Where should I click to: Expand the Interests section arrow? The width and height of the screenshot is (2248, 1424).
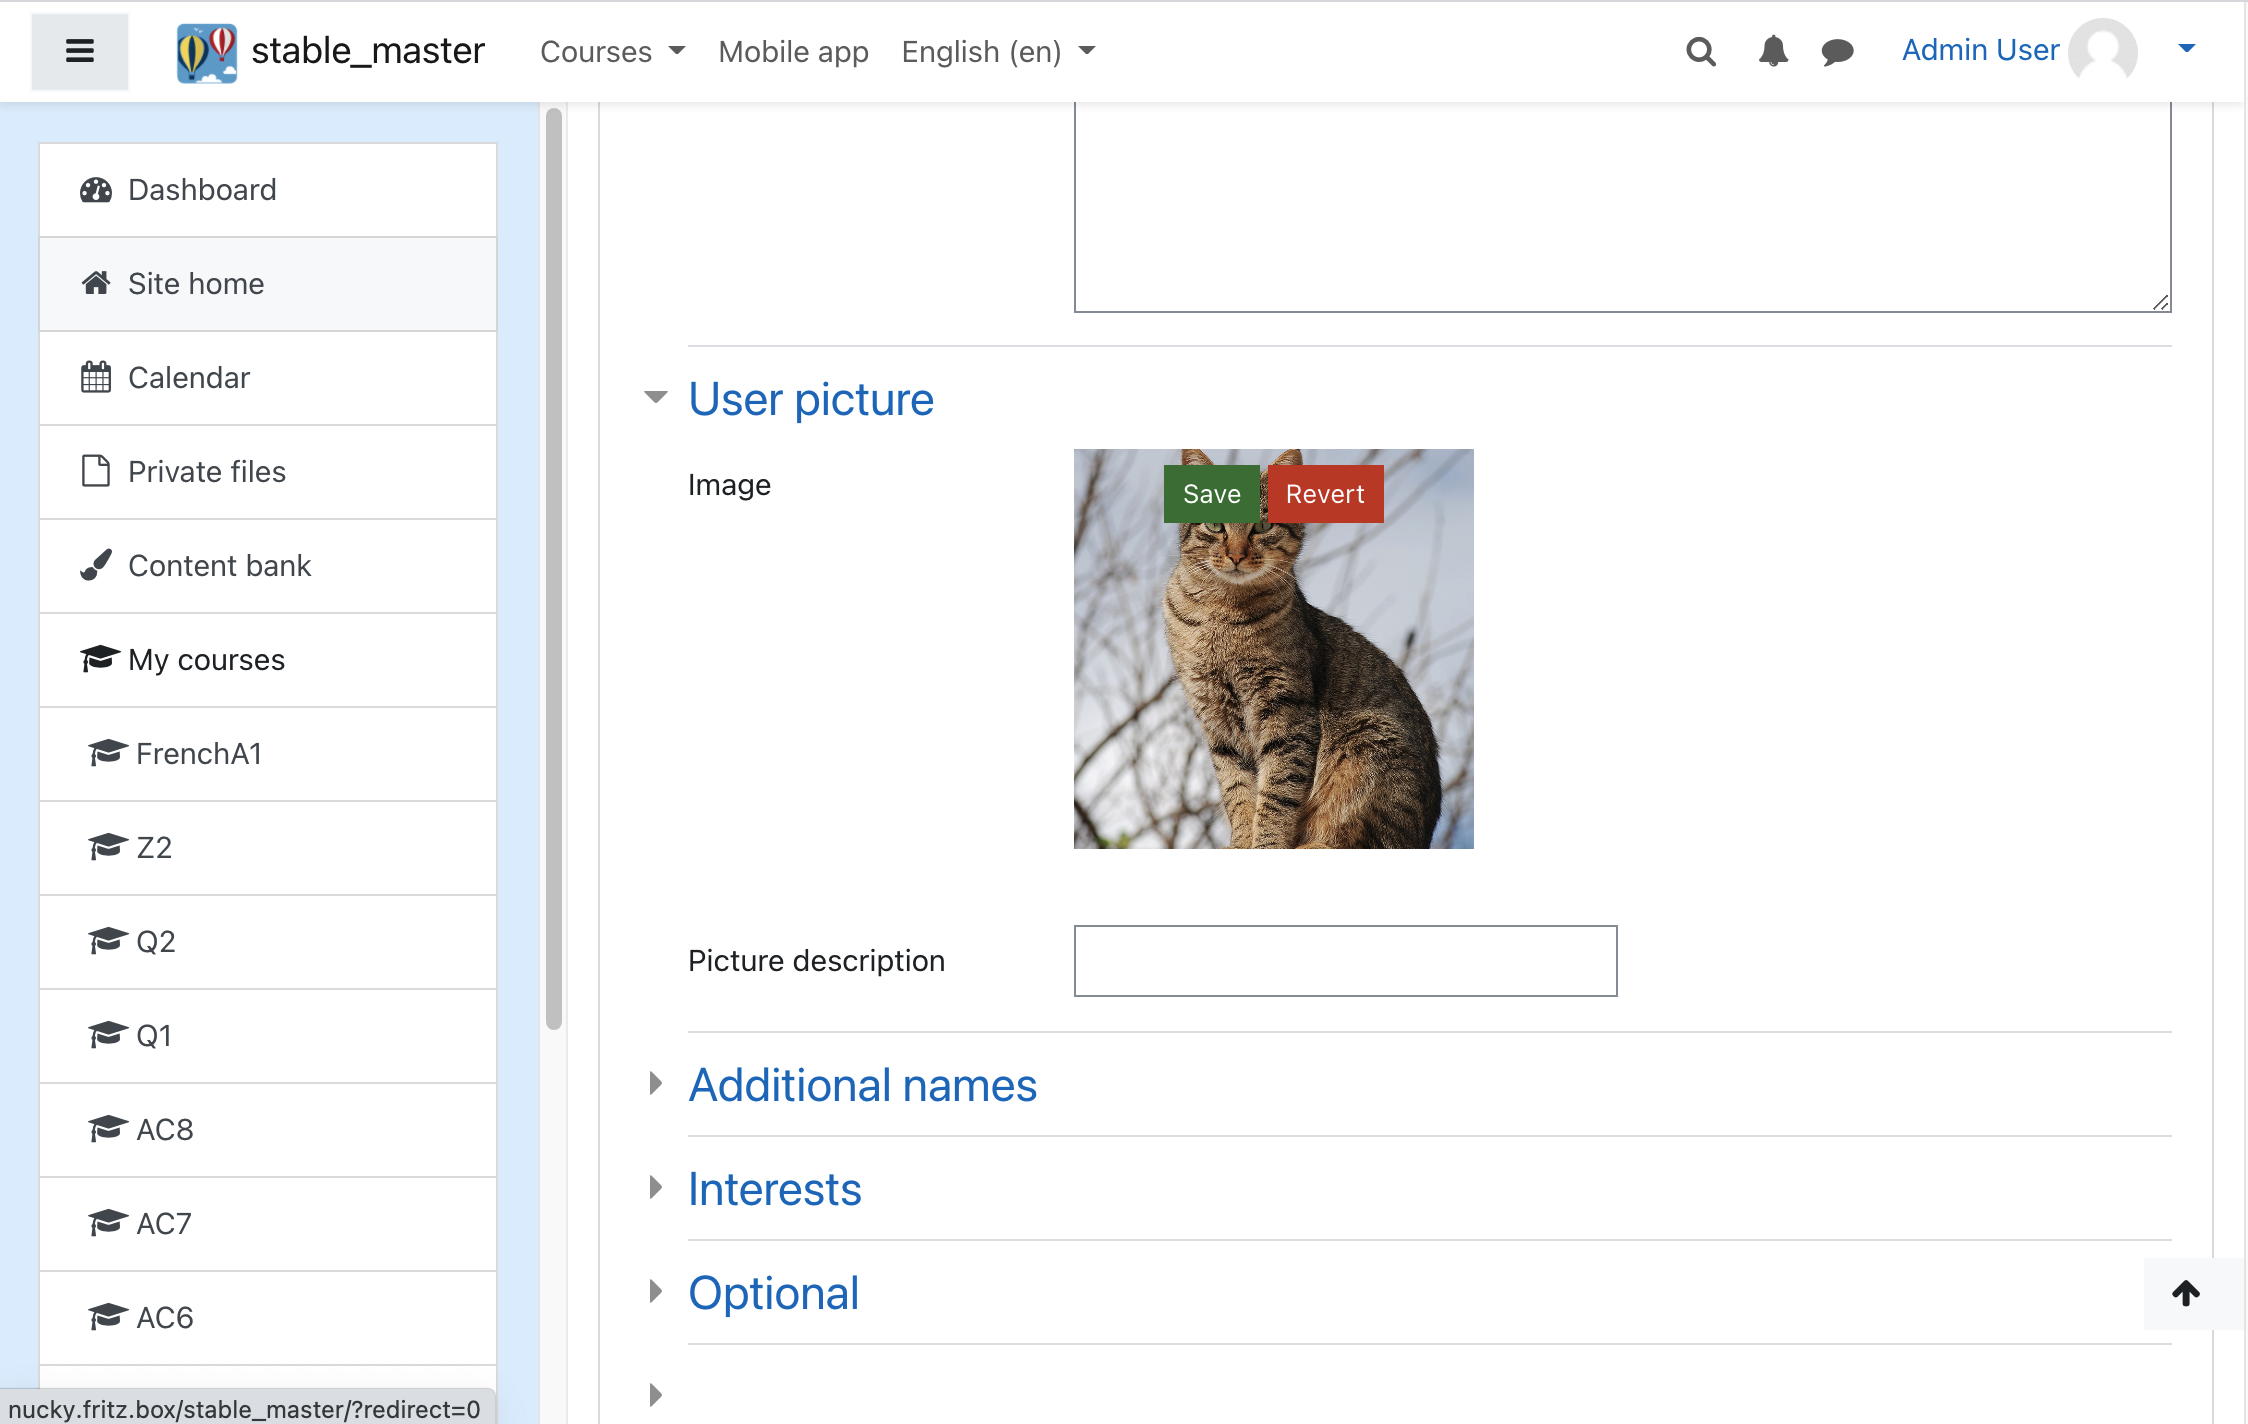point(656,1187)
